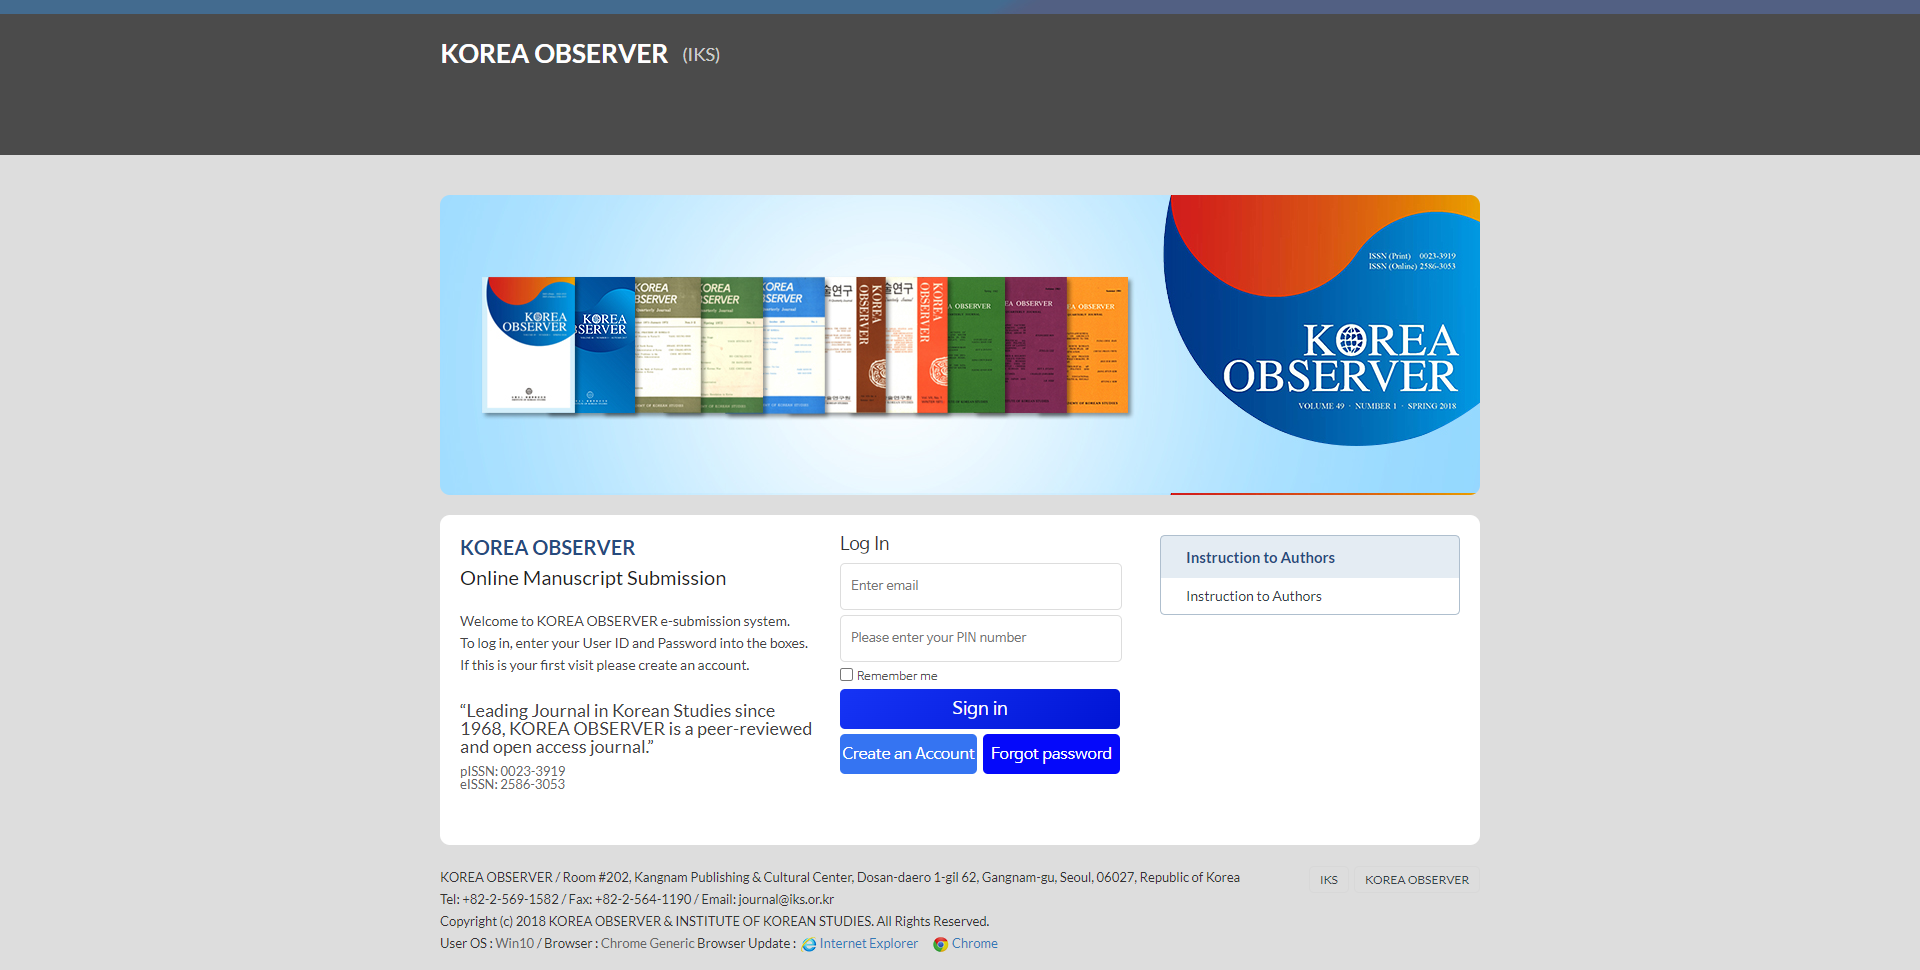Open the Instruction to Authors link

click(1253, 596)
